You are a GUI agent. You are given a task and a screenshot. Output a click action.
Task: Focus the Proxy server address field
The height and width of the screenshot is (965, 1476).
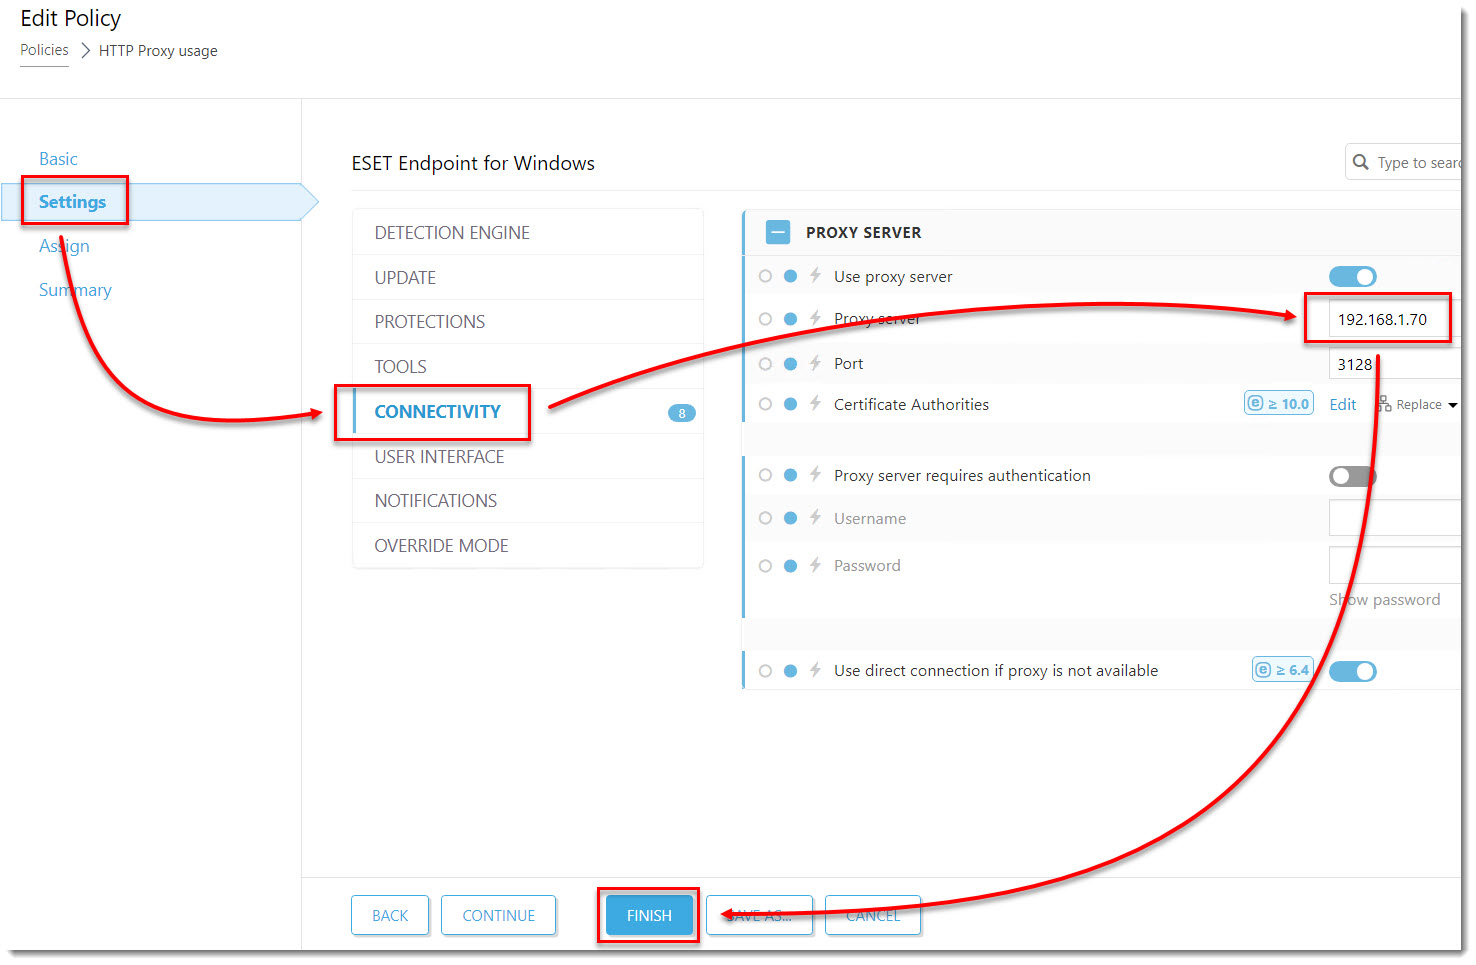(x=1394, y=319)
